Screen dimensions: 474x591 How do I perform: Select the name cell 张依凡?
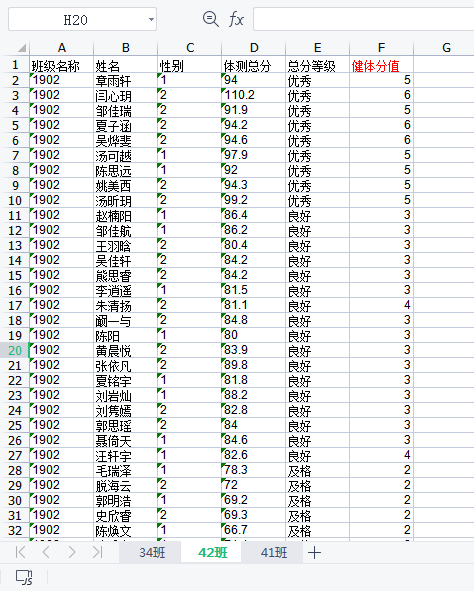(125, 366)
